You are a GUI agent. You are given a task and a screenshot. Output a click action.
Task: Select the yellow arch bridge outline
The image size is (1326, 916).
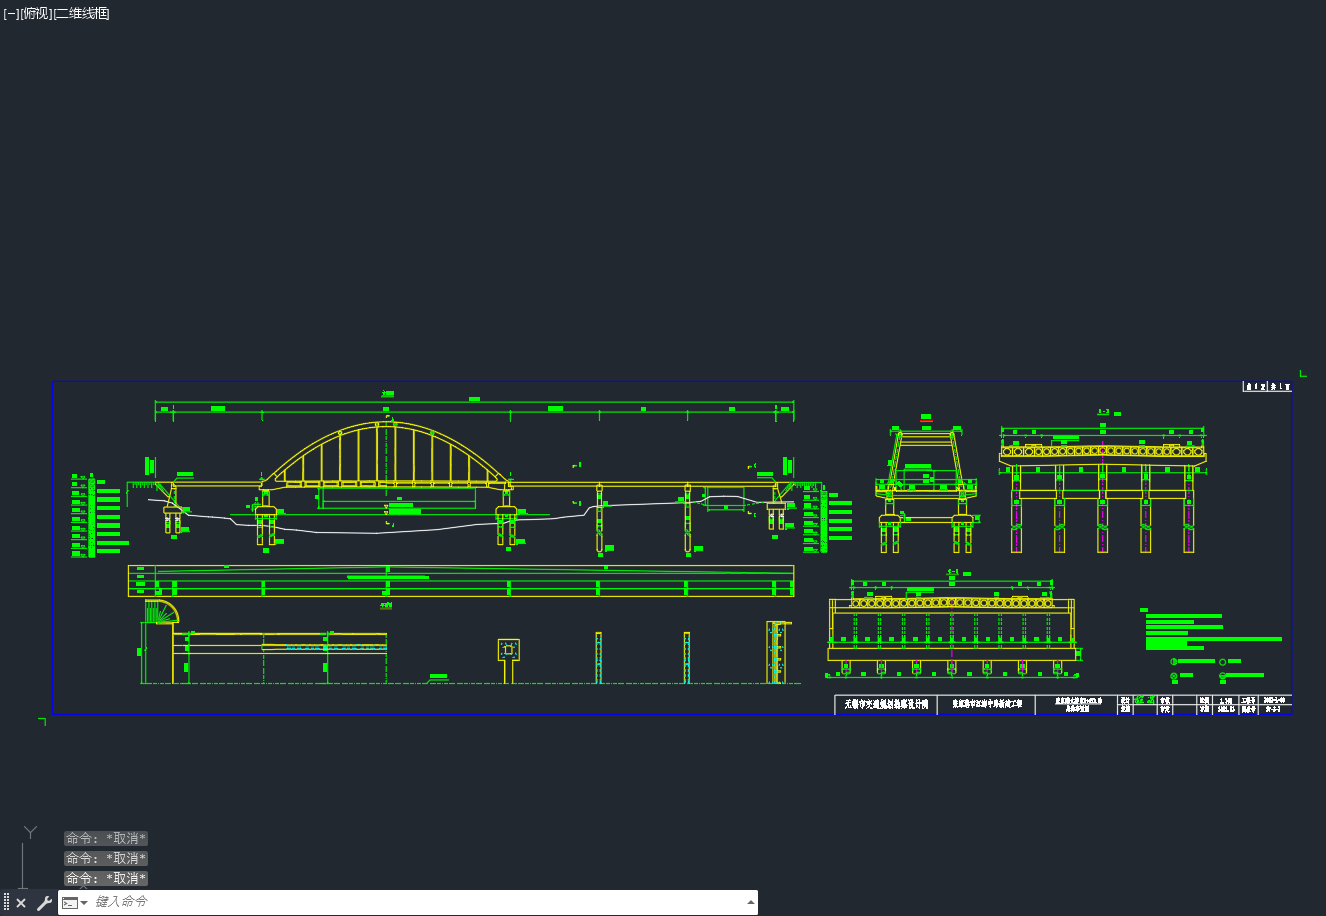coord(386,453)
